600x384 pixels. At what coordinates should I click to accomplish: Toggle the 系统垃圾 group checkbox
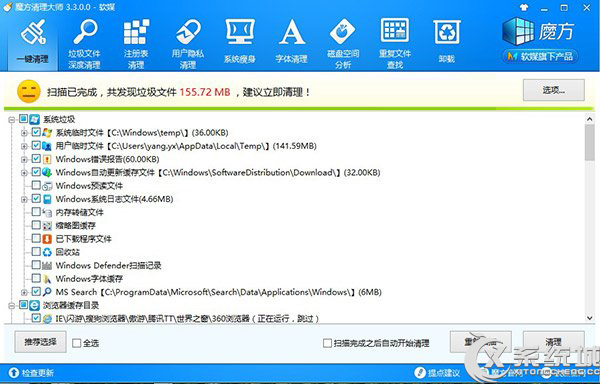click(24, 119)
